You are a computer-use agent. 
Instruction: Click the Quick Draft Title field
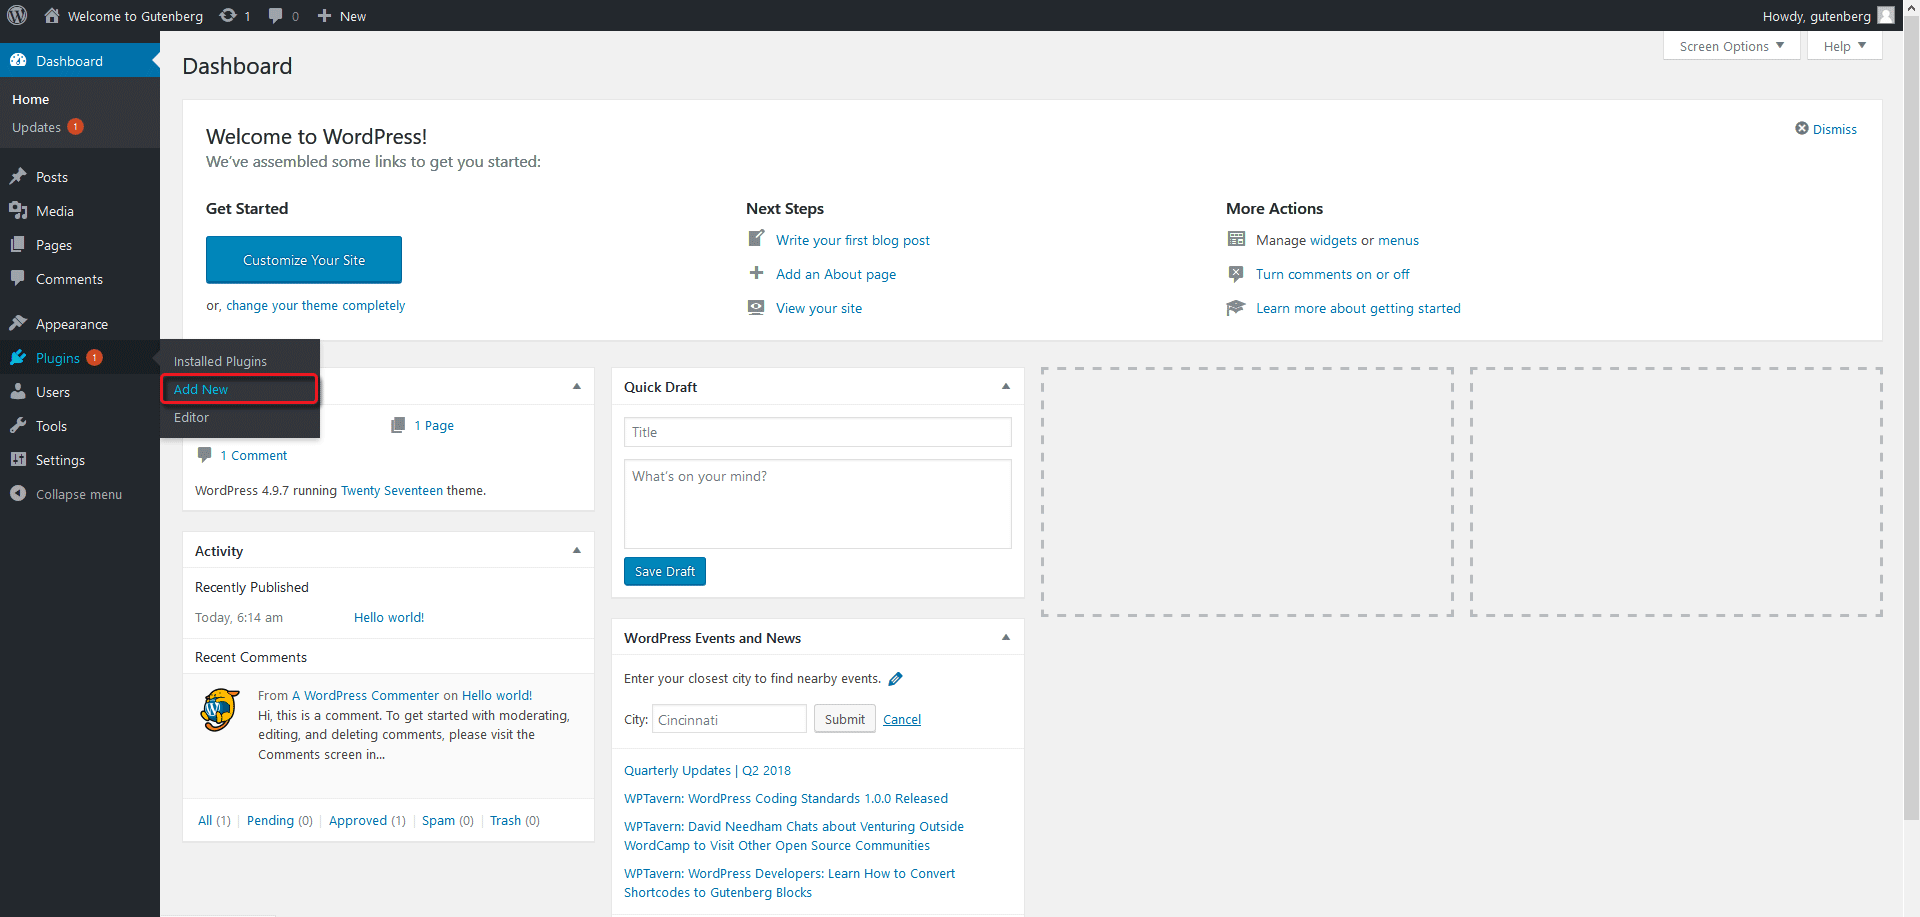[x=817, y=432]
